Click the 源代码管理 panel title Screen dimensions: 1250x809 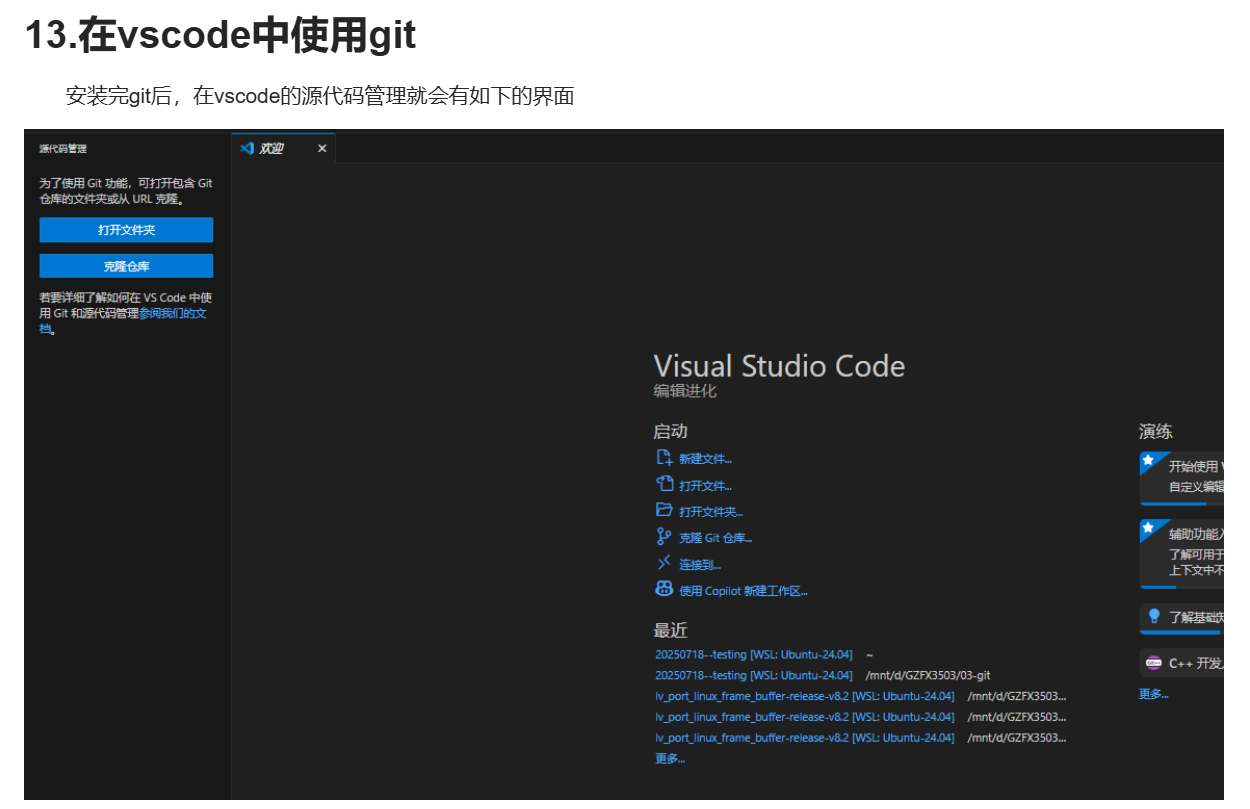[63, 148]
